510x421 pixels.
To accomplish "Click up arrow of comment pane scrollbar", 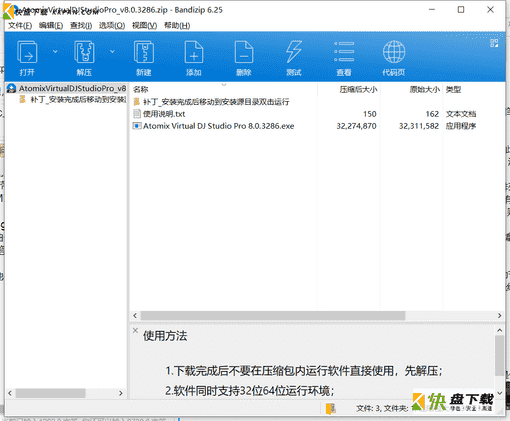I will pyautogui.click(x=499, y=330).
